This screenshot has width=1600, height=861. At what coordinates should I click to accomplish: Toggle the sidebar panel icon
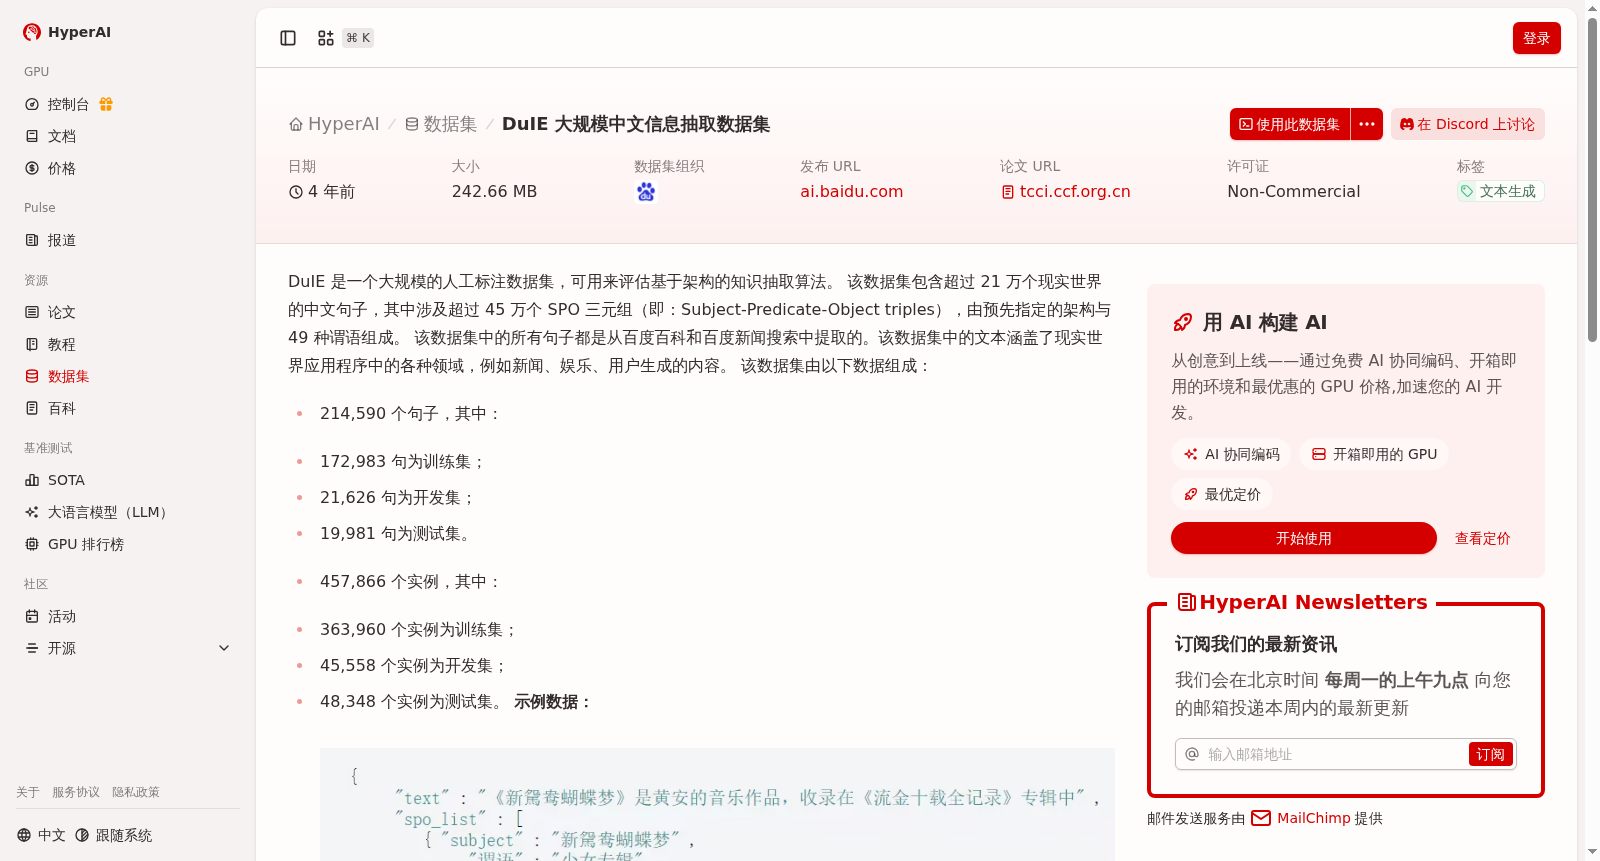[288, 38]
